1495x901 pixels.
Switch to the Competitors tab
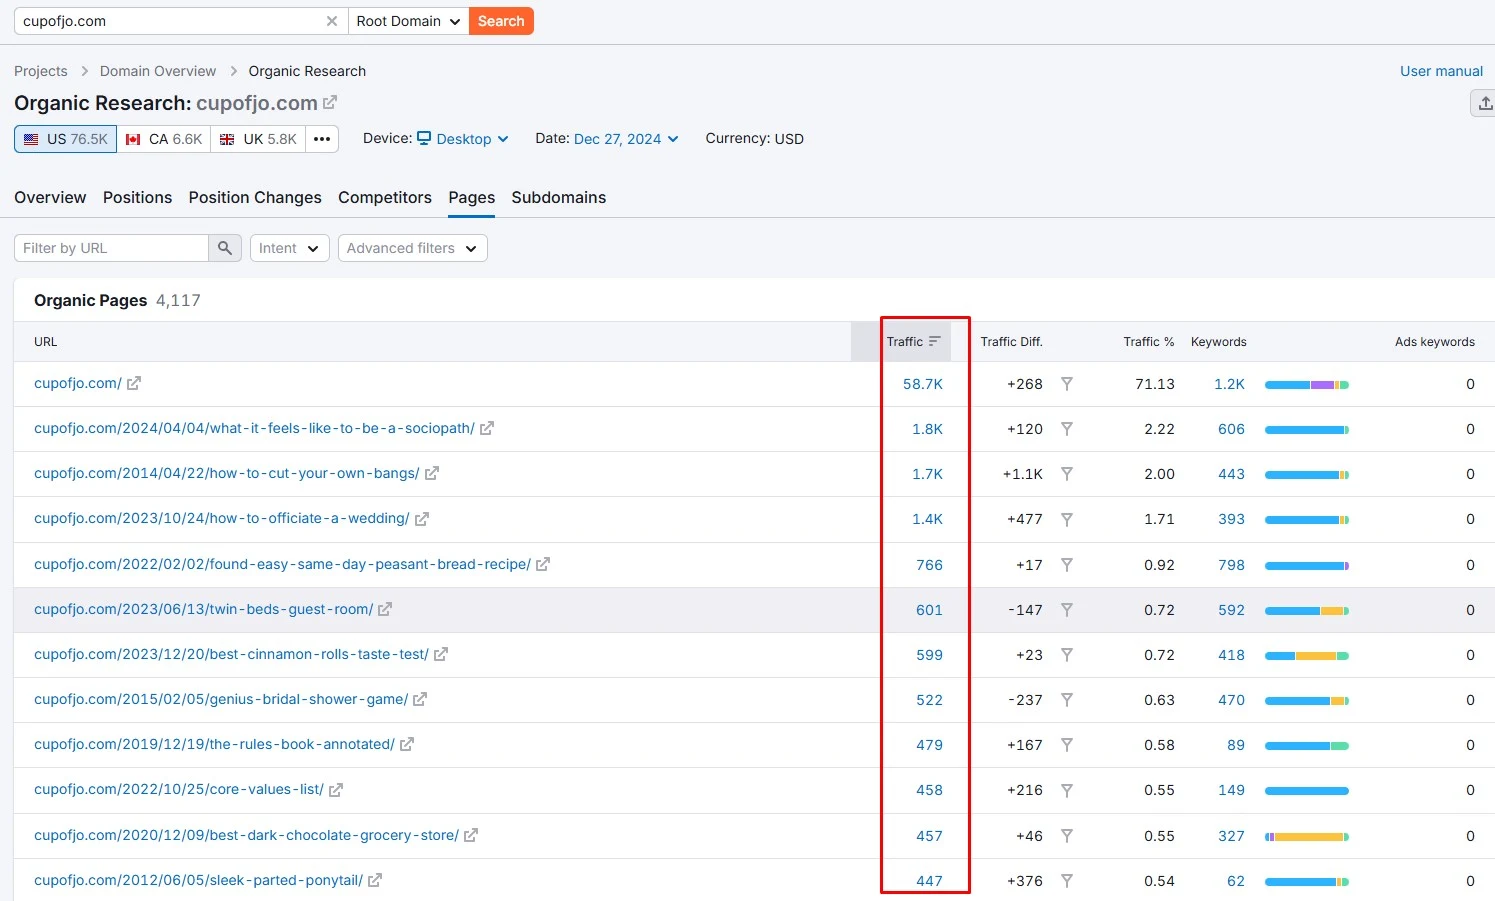click(385, 197)
